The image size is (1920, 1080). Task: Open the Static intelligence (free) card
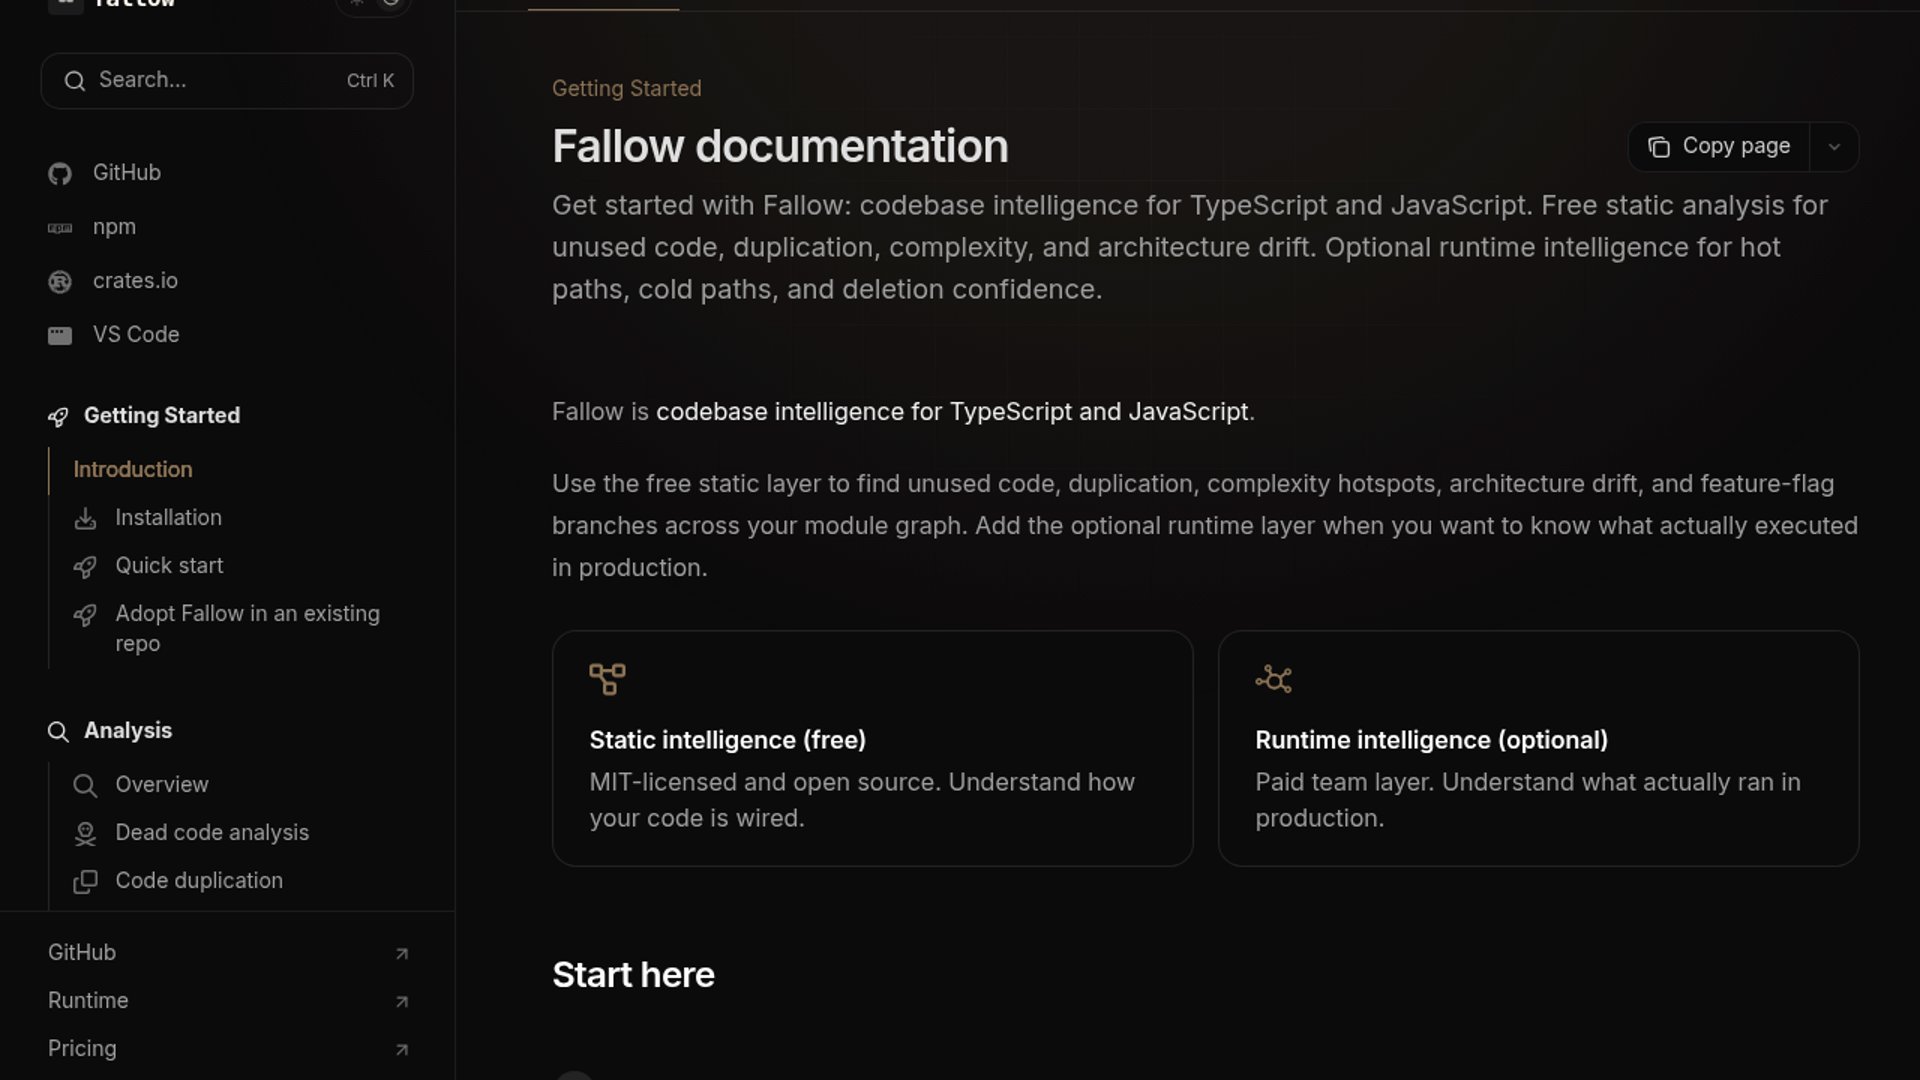pos(872,748)
